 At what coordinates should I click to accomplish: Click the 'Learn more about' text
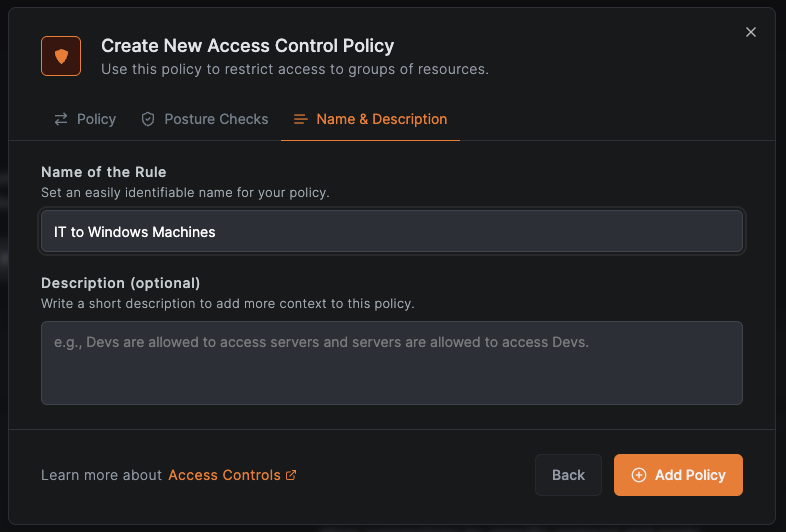[102, 475]
